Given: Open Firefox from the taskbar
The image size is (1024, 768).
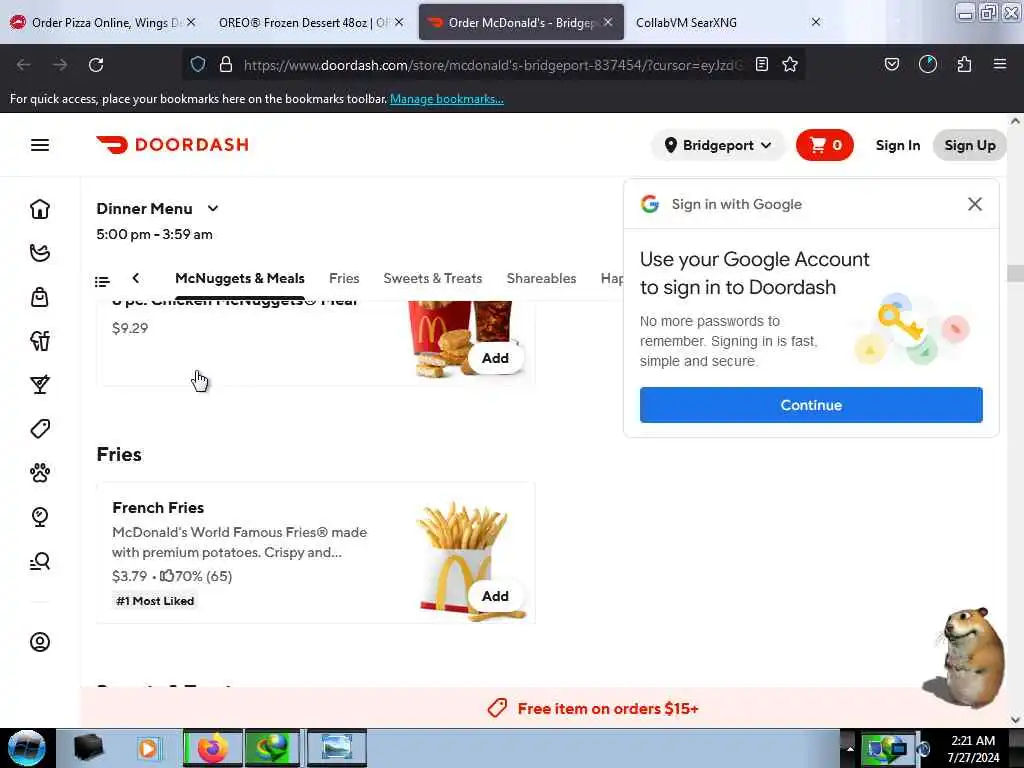Looking at the screenshot, I should pyautogui.click(x=212, y=748).
